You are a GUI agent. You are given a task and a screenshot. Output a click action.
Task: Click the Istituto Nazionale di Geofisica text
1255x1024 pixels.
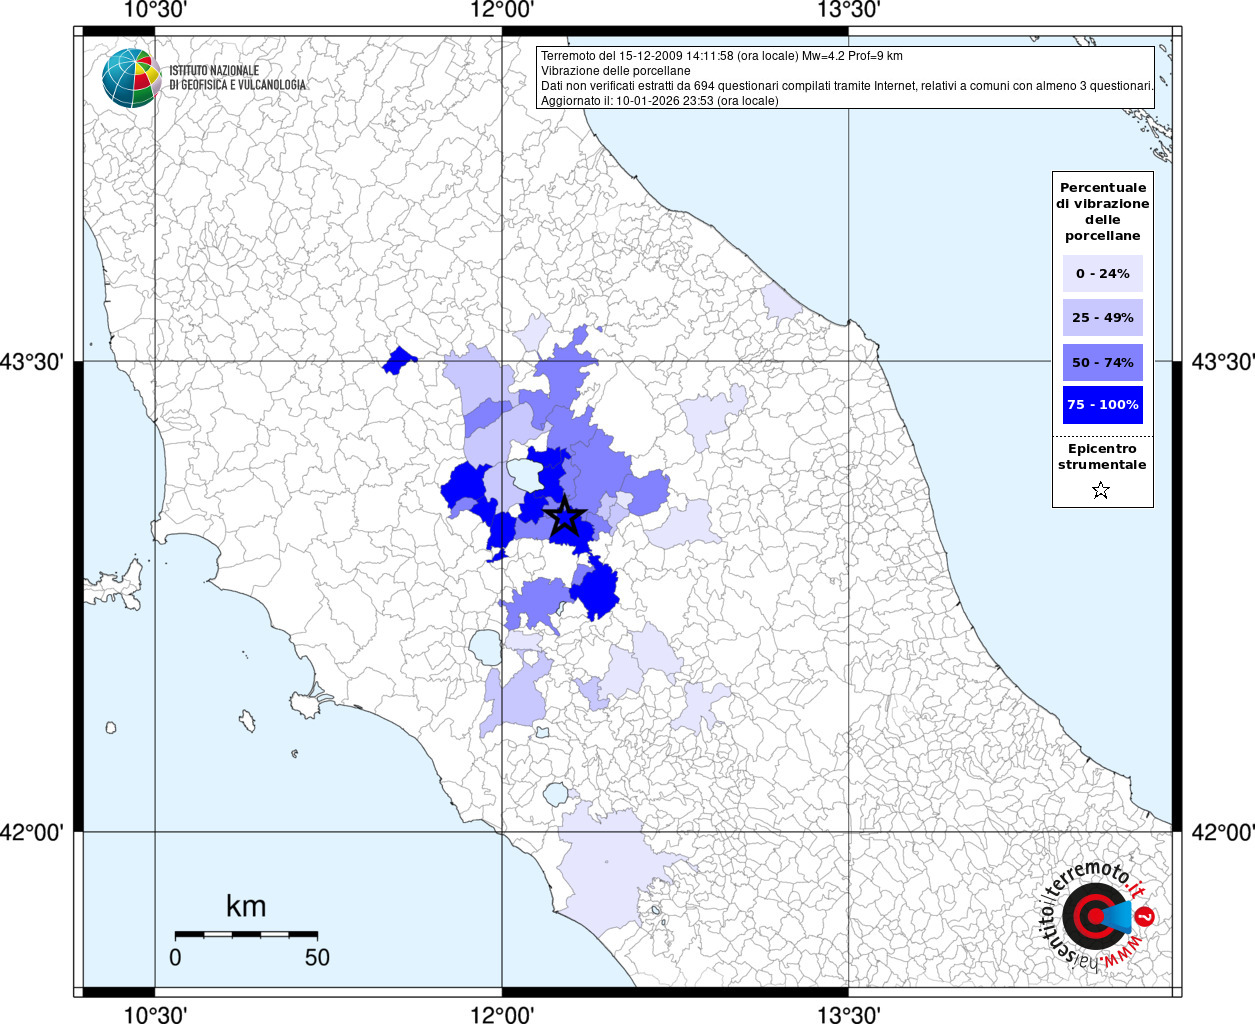pos(237,78)
